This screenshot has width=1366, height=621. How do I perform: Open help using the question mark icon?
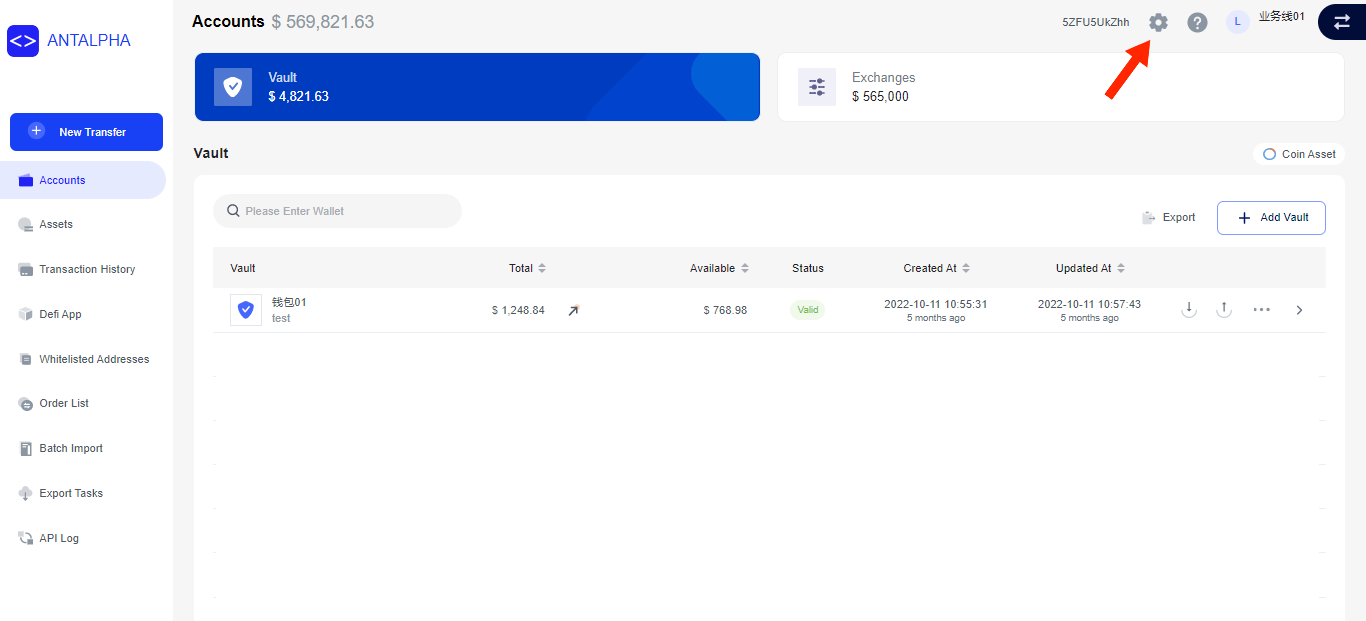(1197, 22)
